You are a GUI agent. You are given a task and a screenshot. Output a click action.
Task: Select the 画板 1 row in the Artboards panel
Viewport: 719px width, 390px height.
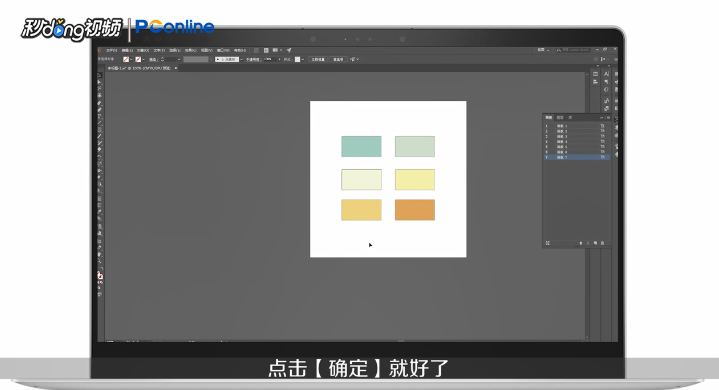577,126
